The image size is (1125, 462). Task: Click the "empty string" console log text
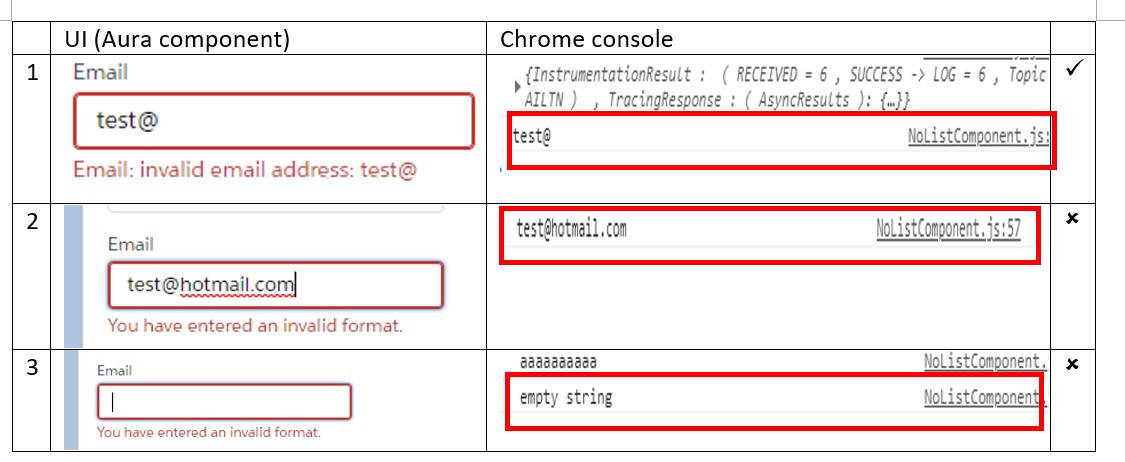coord(565,398)
